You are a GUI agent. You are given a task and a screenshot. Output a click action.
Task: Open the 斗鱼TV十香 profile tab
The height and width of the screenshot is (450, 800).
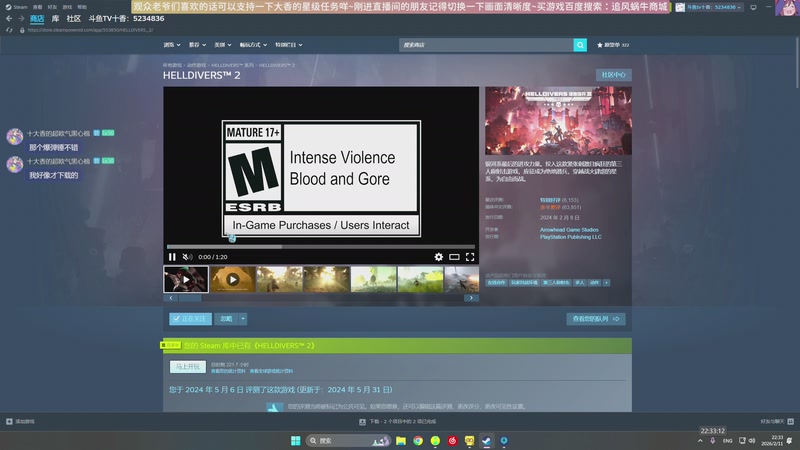126,18
